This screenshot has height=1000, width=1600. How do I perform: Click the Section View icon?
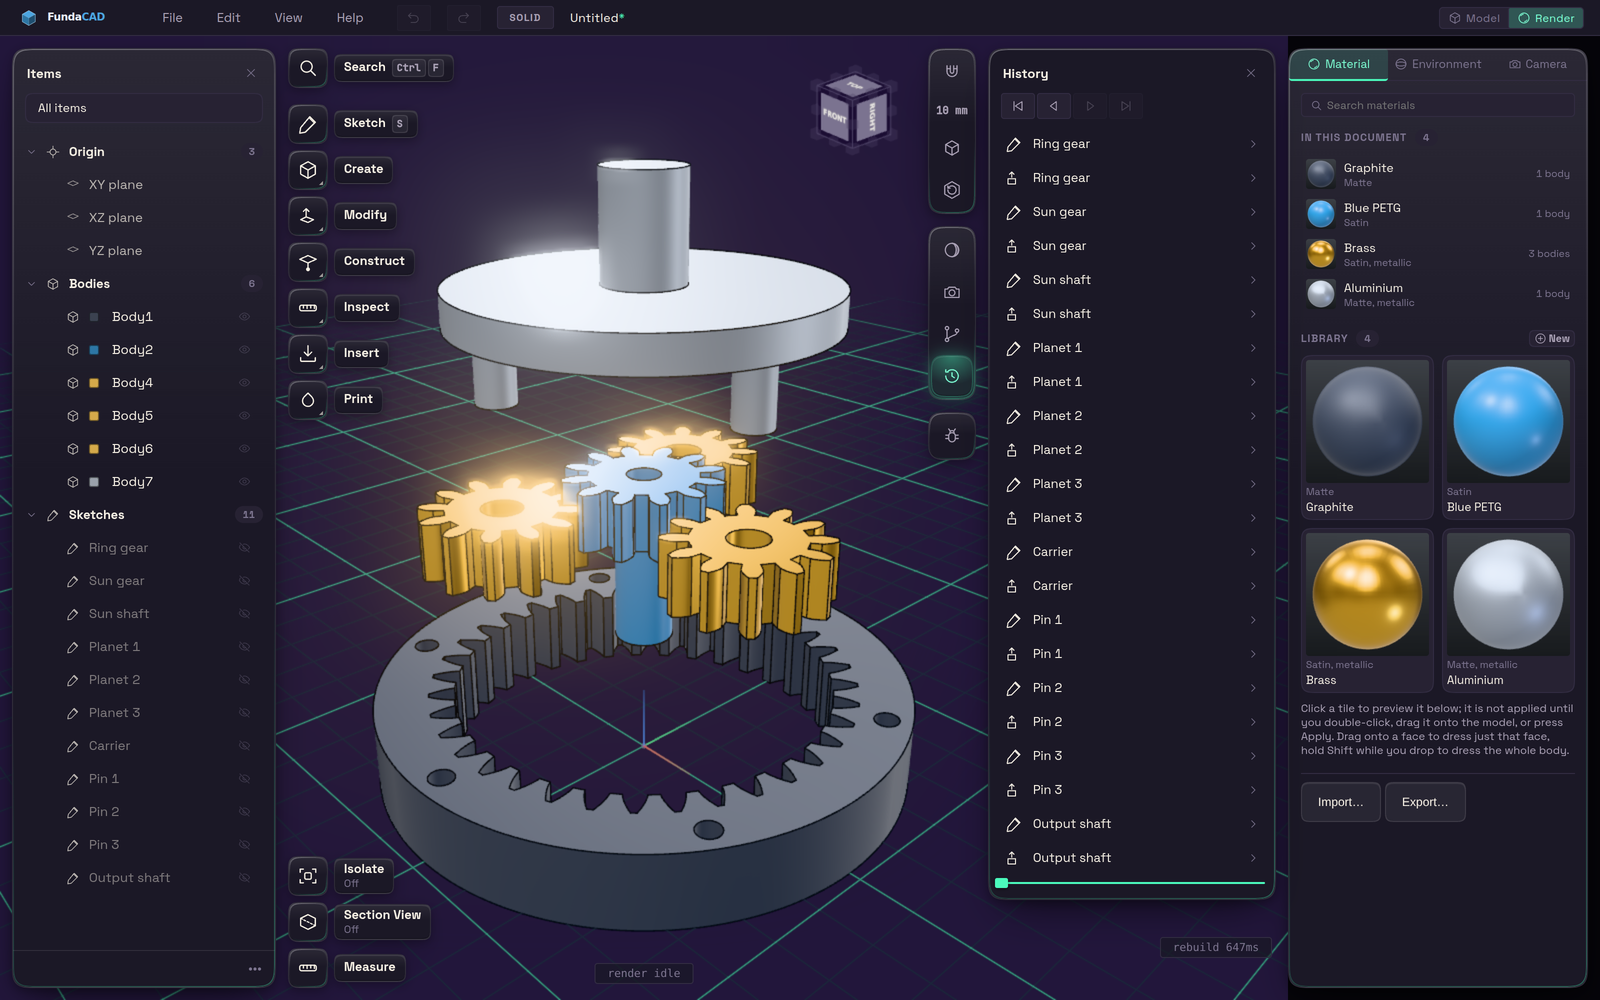tap(308, 922)
